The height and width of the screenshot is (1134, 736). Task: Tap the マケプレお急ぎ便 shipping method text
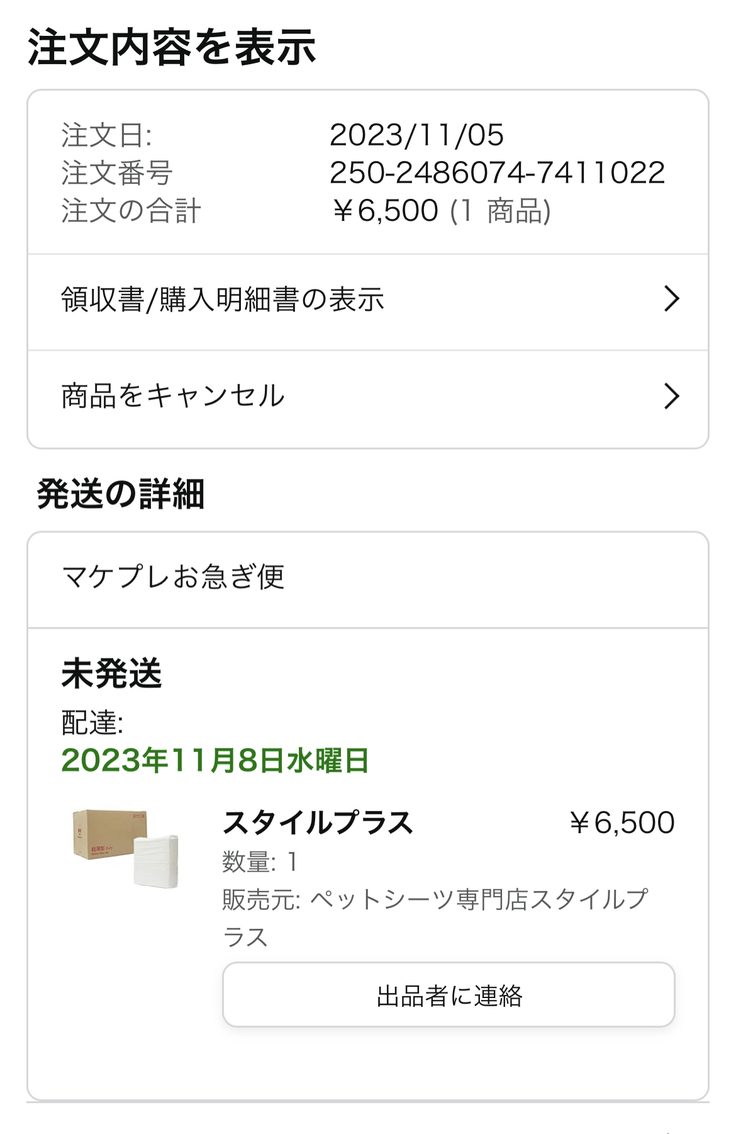[173, 577]
